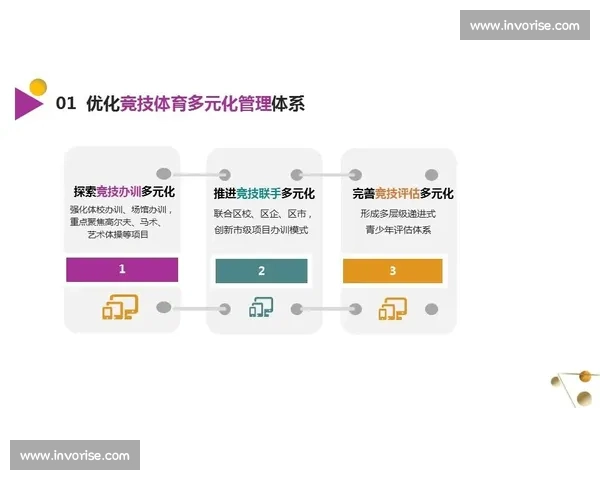Click the teal devices icon under bar 2
The width and height of the screenshot is (600, 480).
point(261,307)
